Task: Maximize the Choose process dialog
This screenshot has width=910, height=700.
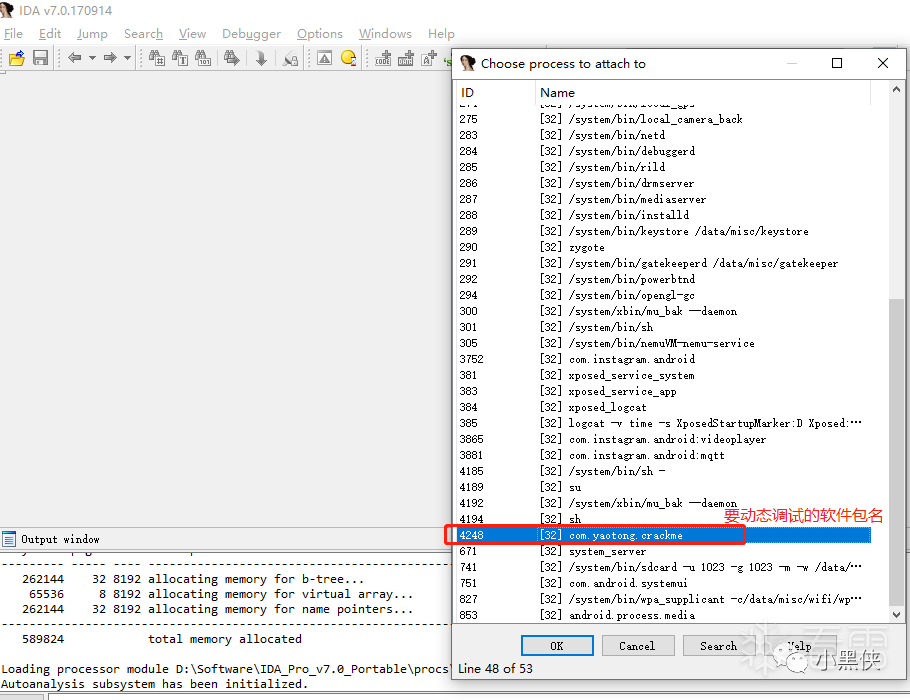Action: point(837,63)
